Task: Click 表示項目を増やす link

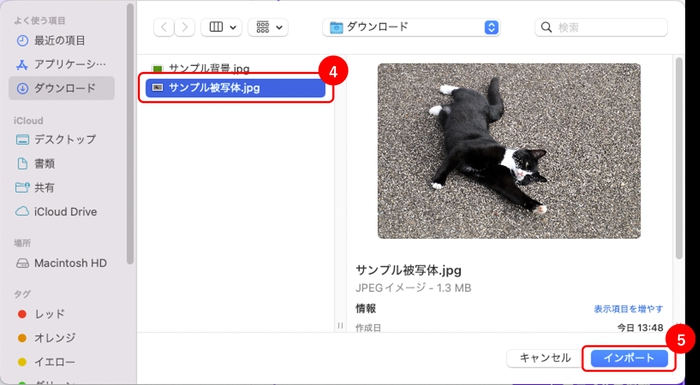Action: click(x=628, y=309)
